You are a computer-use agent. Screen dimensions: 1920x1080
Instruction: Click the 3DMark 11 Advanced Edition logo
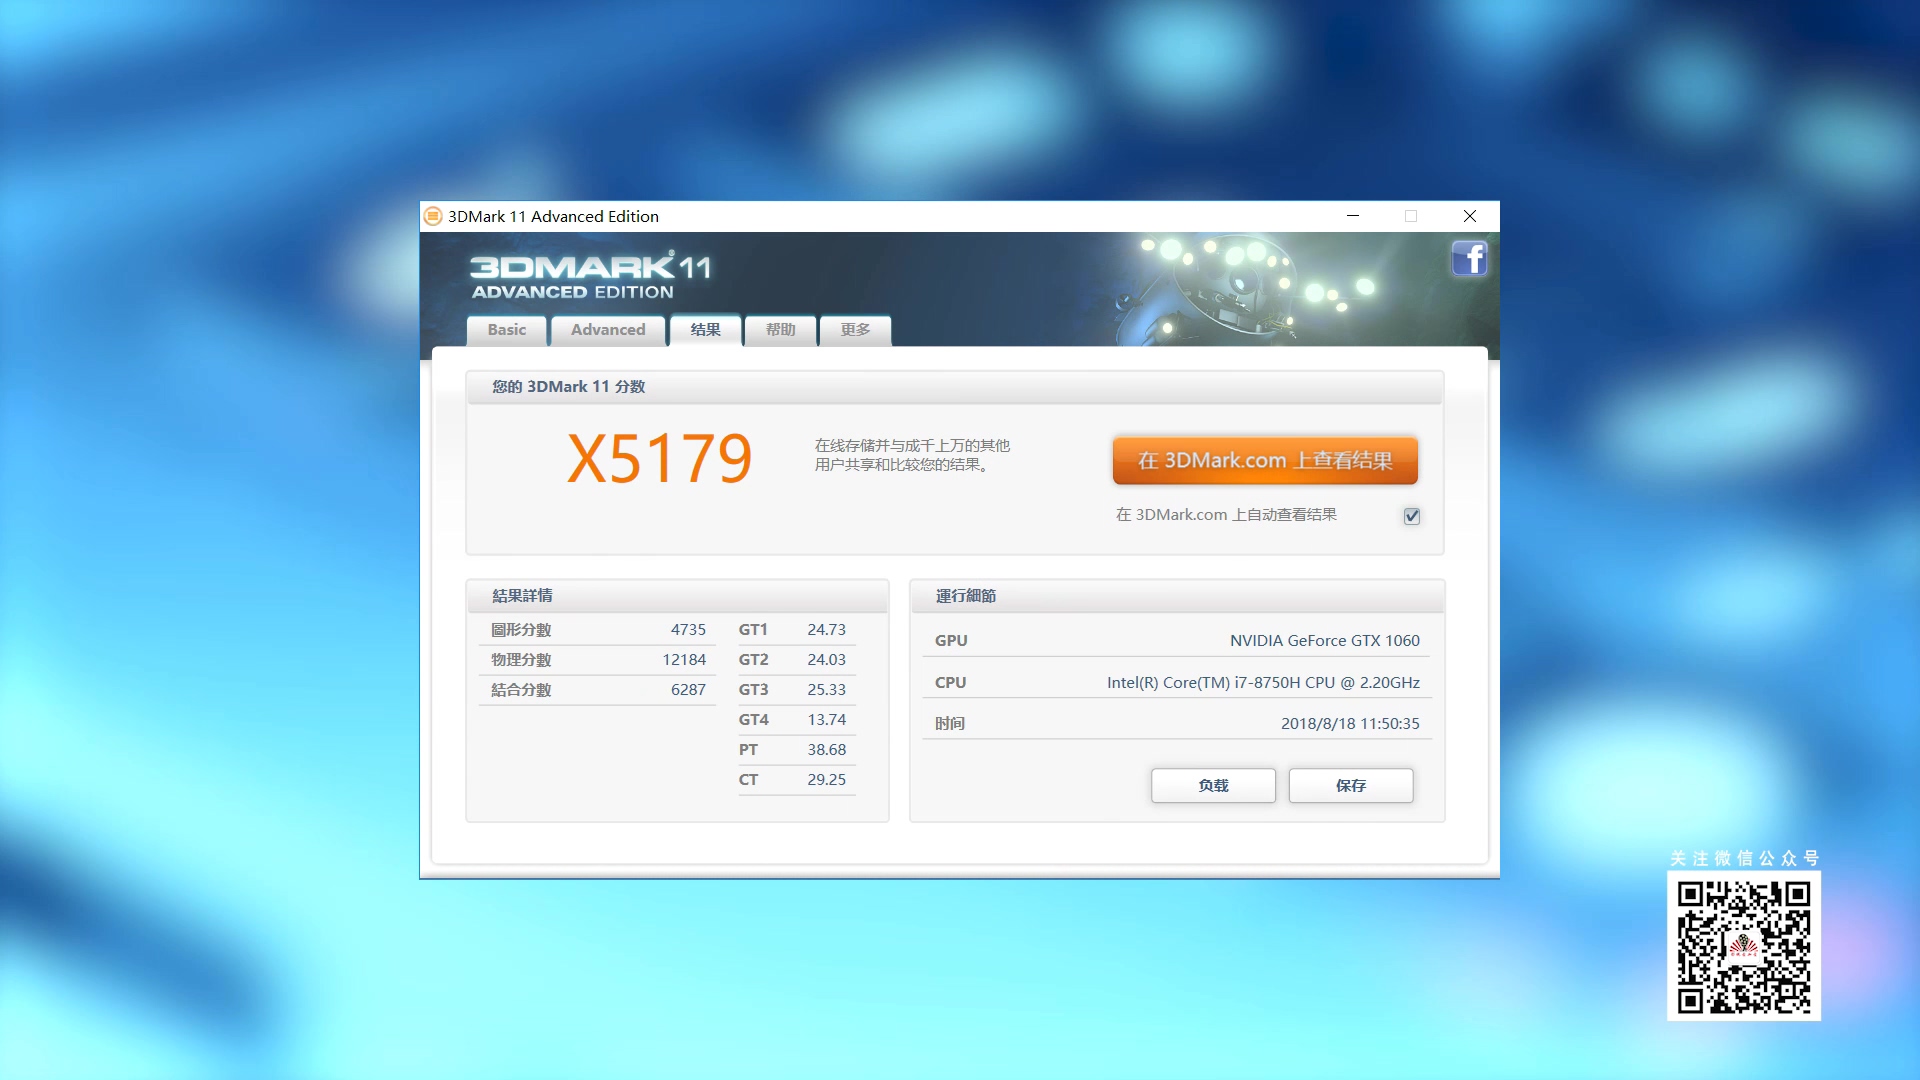pos(590,276)
